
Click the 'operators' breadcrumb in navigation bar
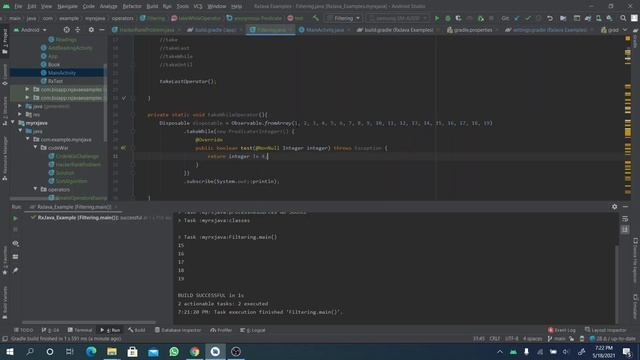122,18
